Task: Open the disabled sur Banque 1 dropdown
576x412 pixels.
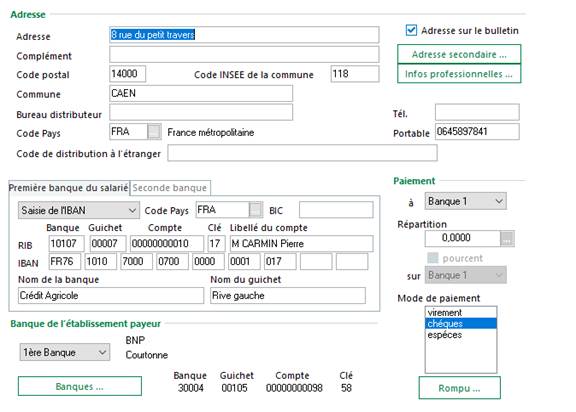Action: 465,275
